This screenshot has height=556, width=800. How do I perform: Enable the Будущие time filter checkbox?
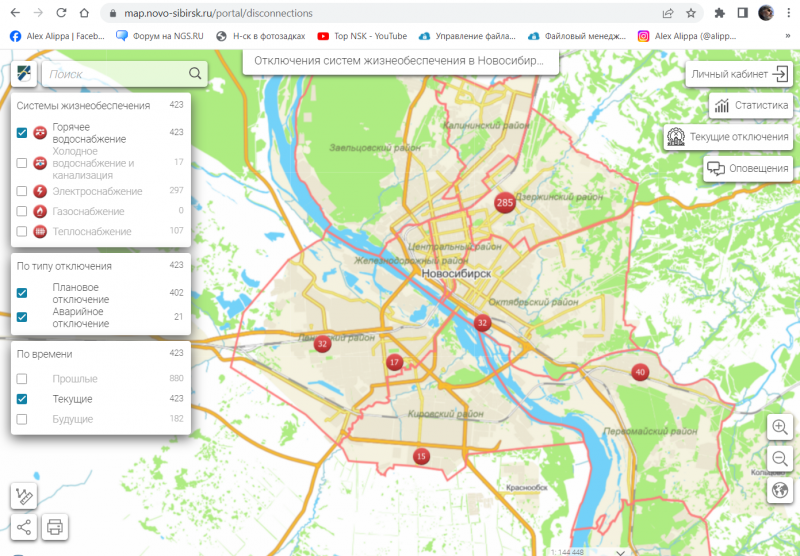click(22, 419)
